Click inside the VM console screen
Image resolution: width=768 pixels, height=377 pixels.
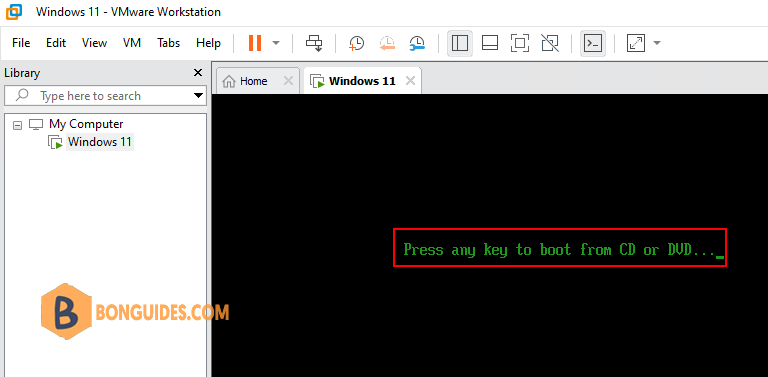(x=490, y=235)
